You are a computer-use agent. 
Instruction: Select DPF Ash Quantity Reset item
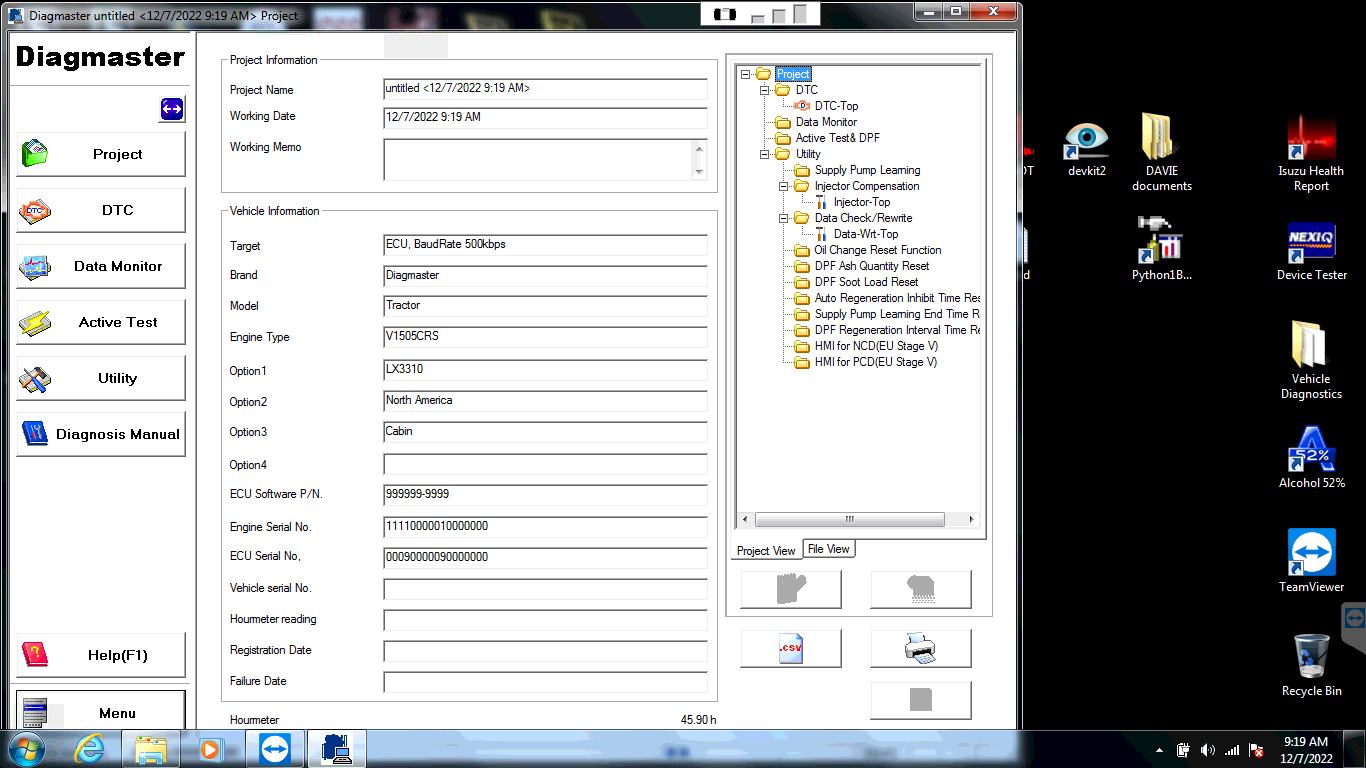click(872, 266)
